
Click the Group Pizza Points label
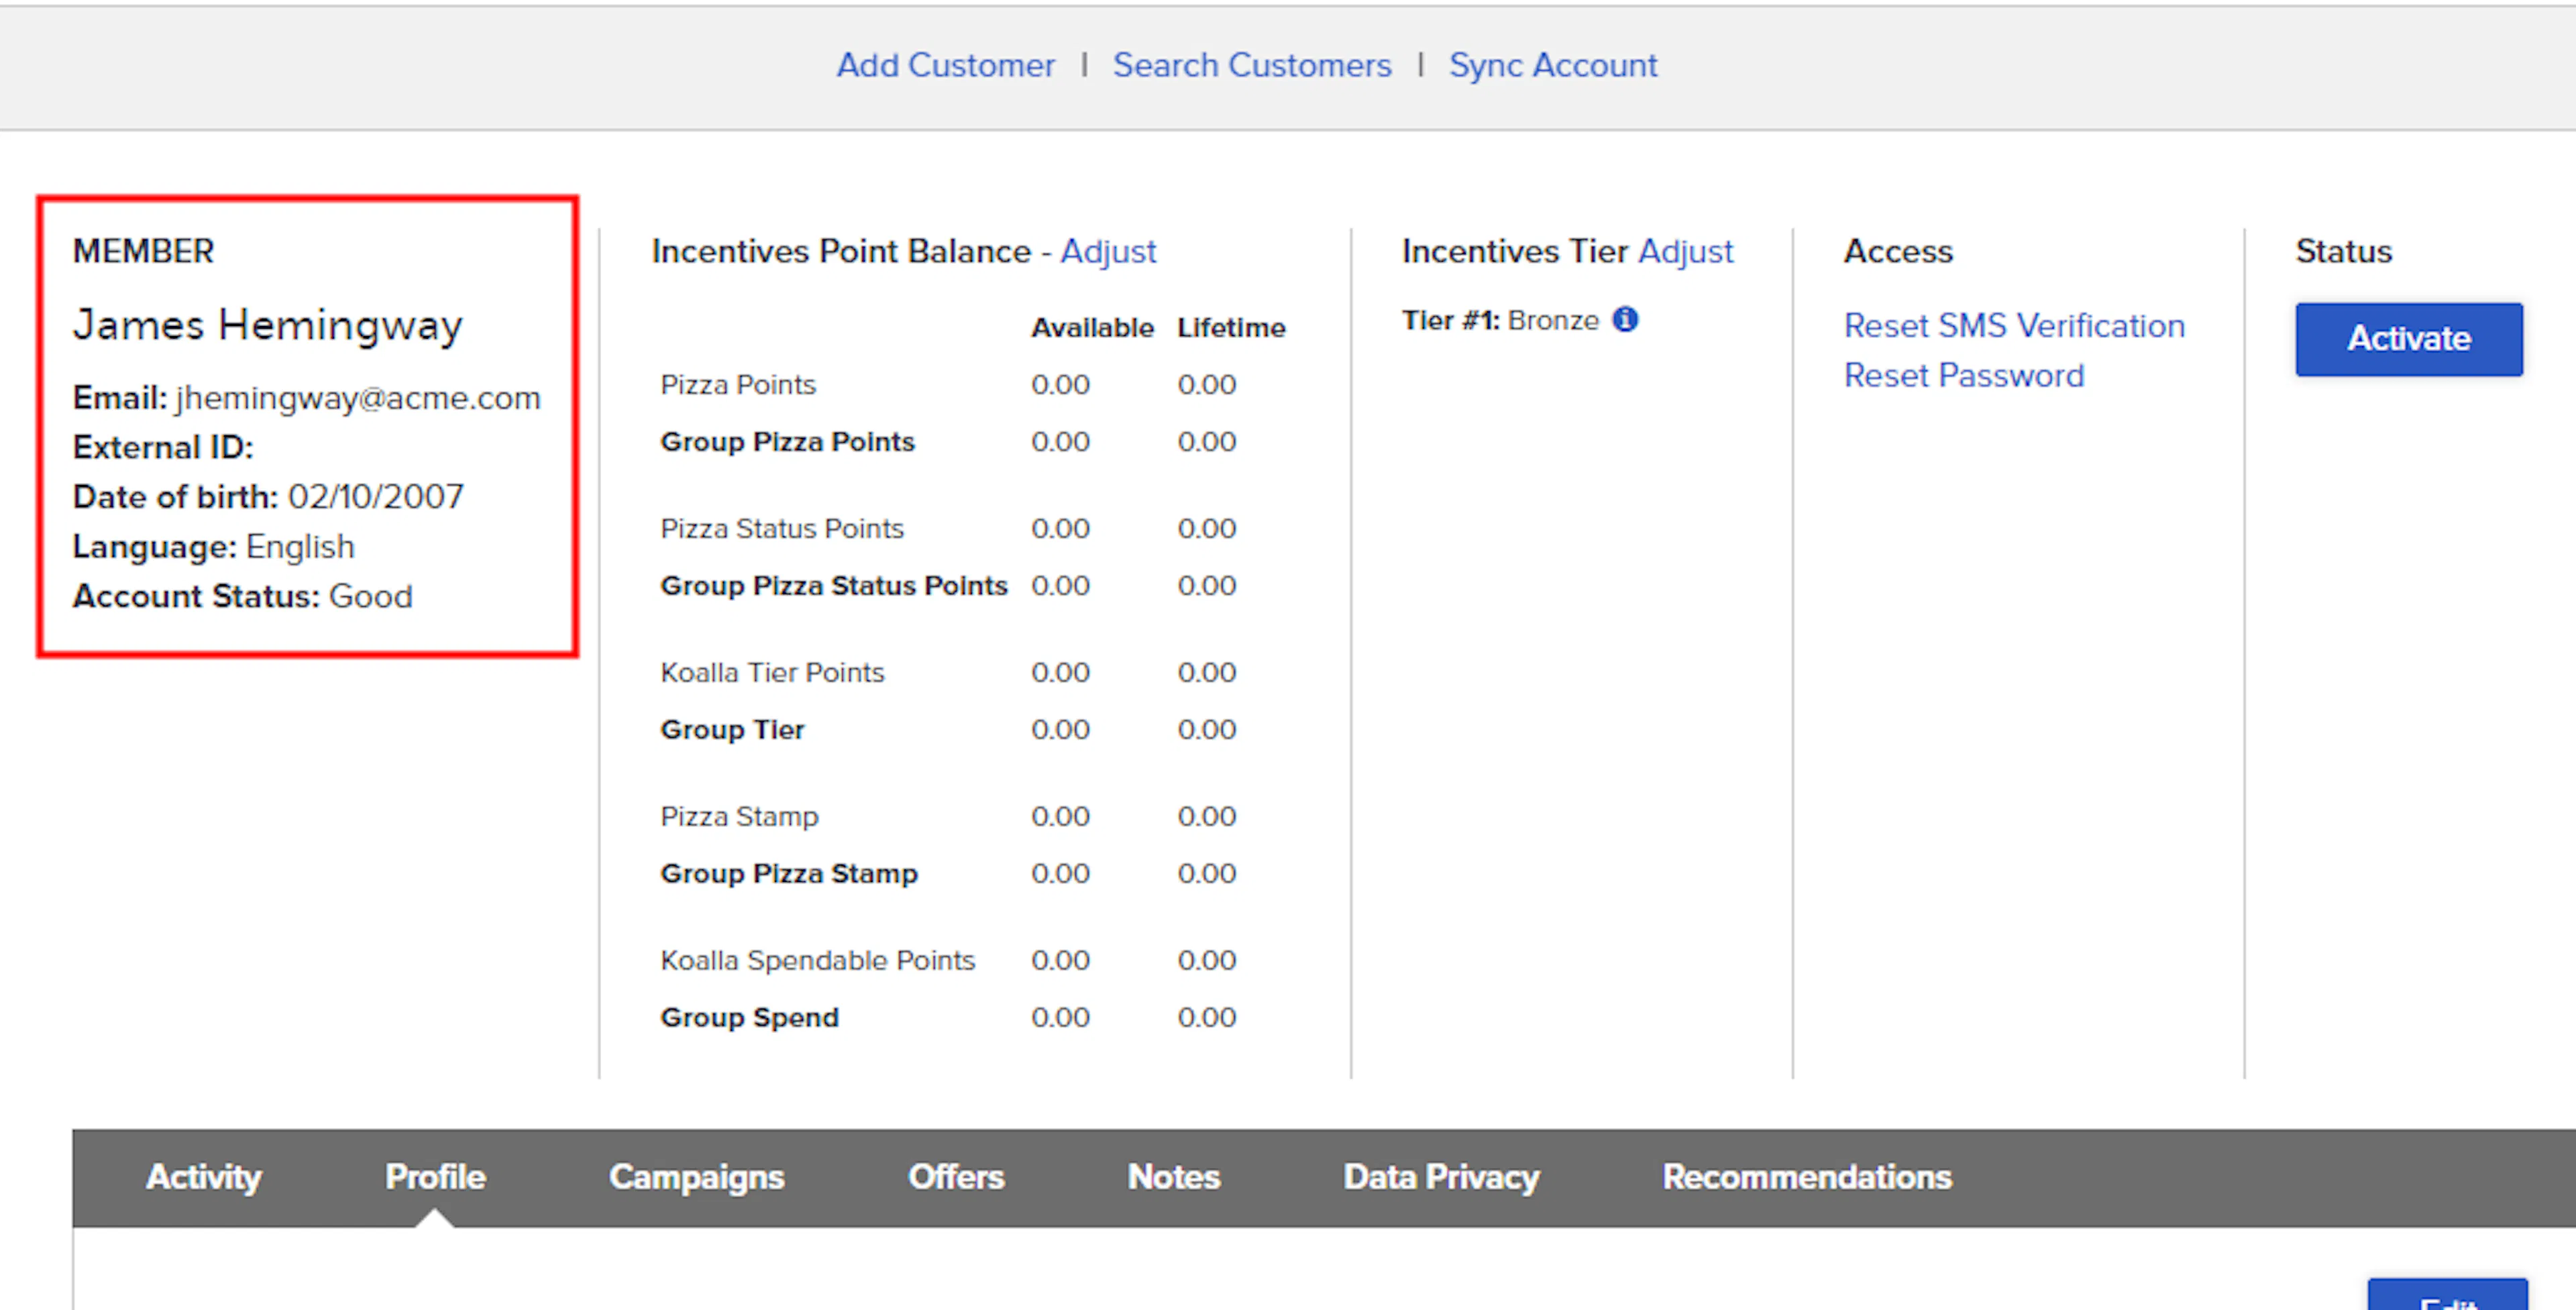point(787,442)
